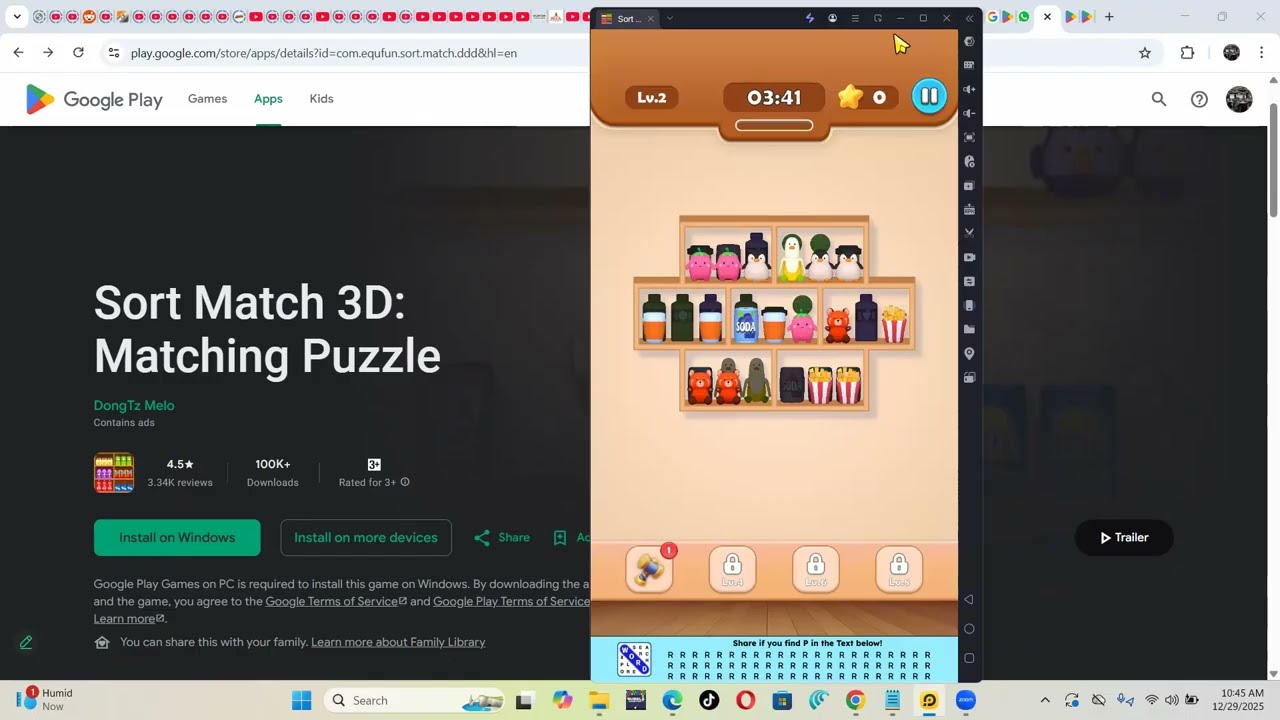Toggle the add to wishlist bookmark
This screenshot has height=720, width=1280.
click(x=560, y=537)
